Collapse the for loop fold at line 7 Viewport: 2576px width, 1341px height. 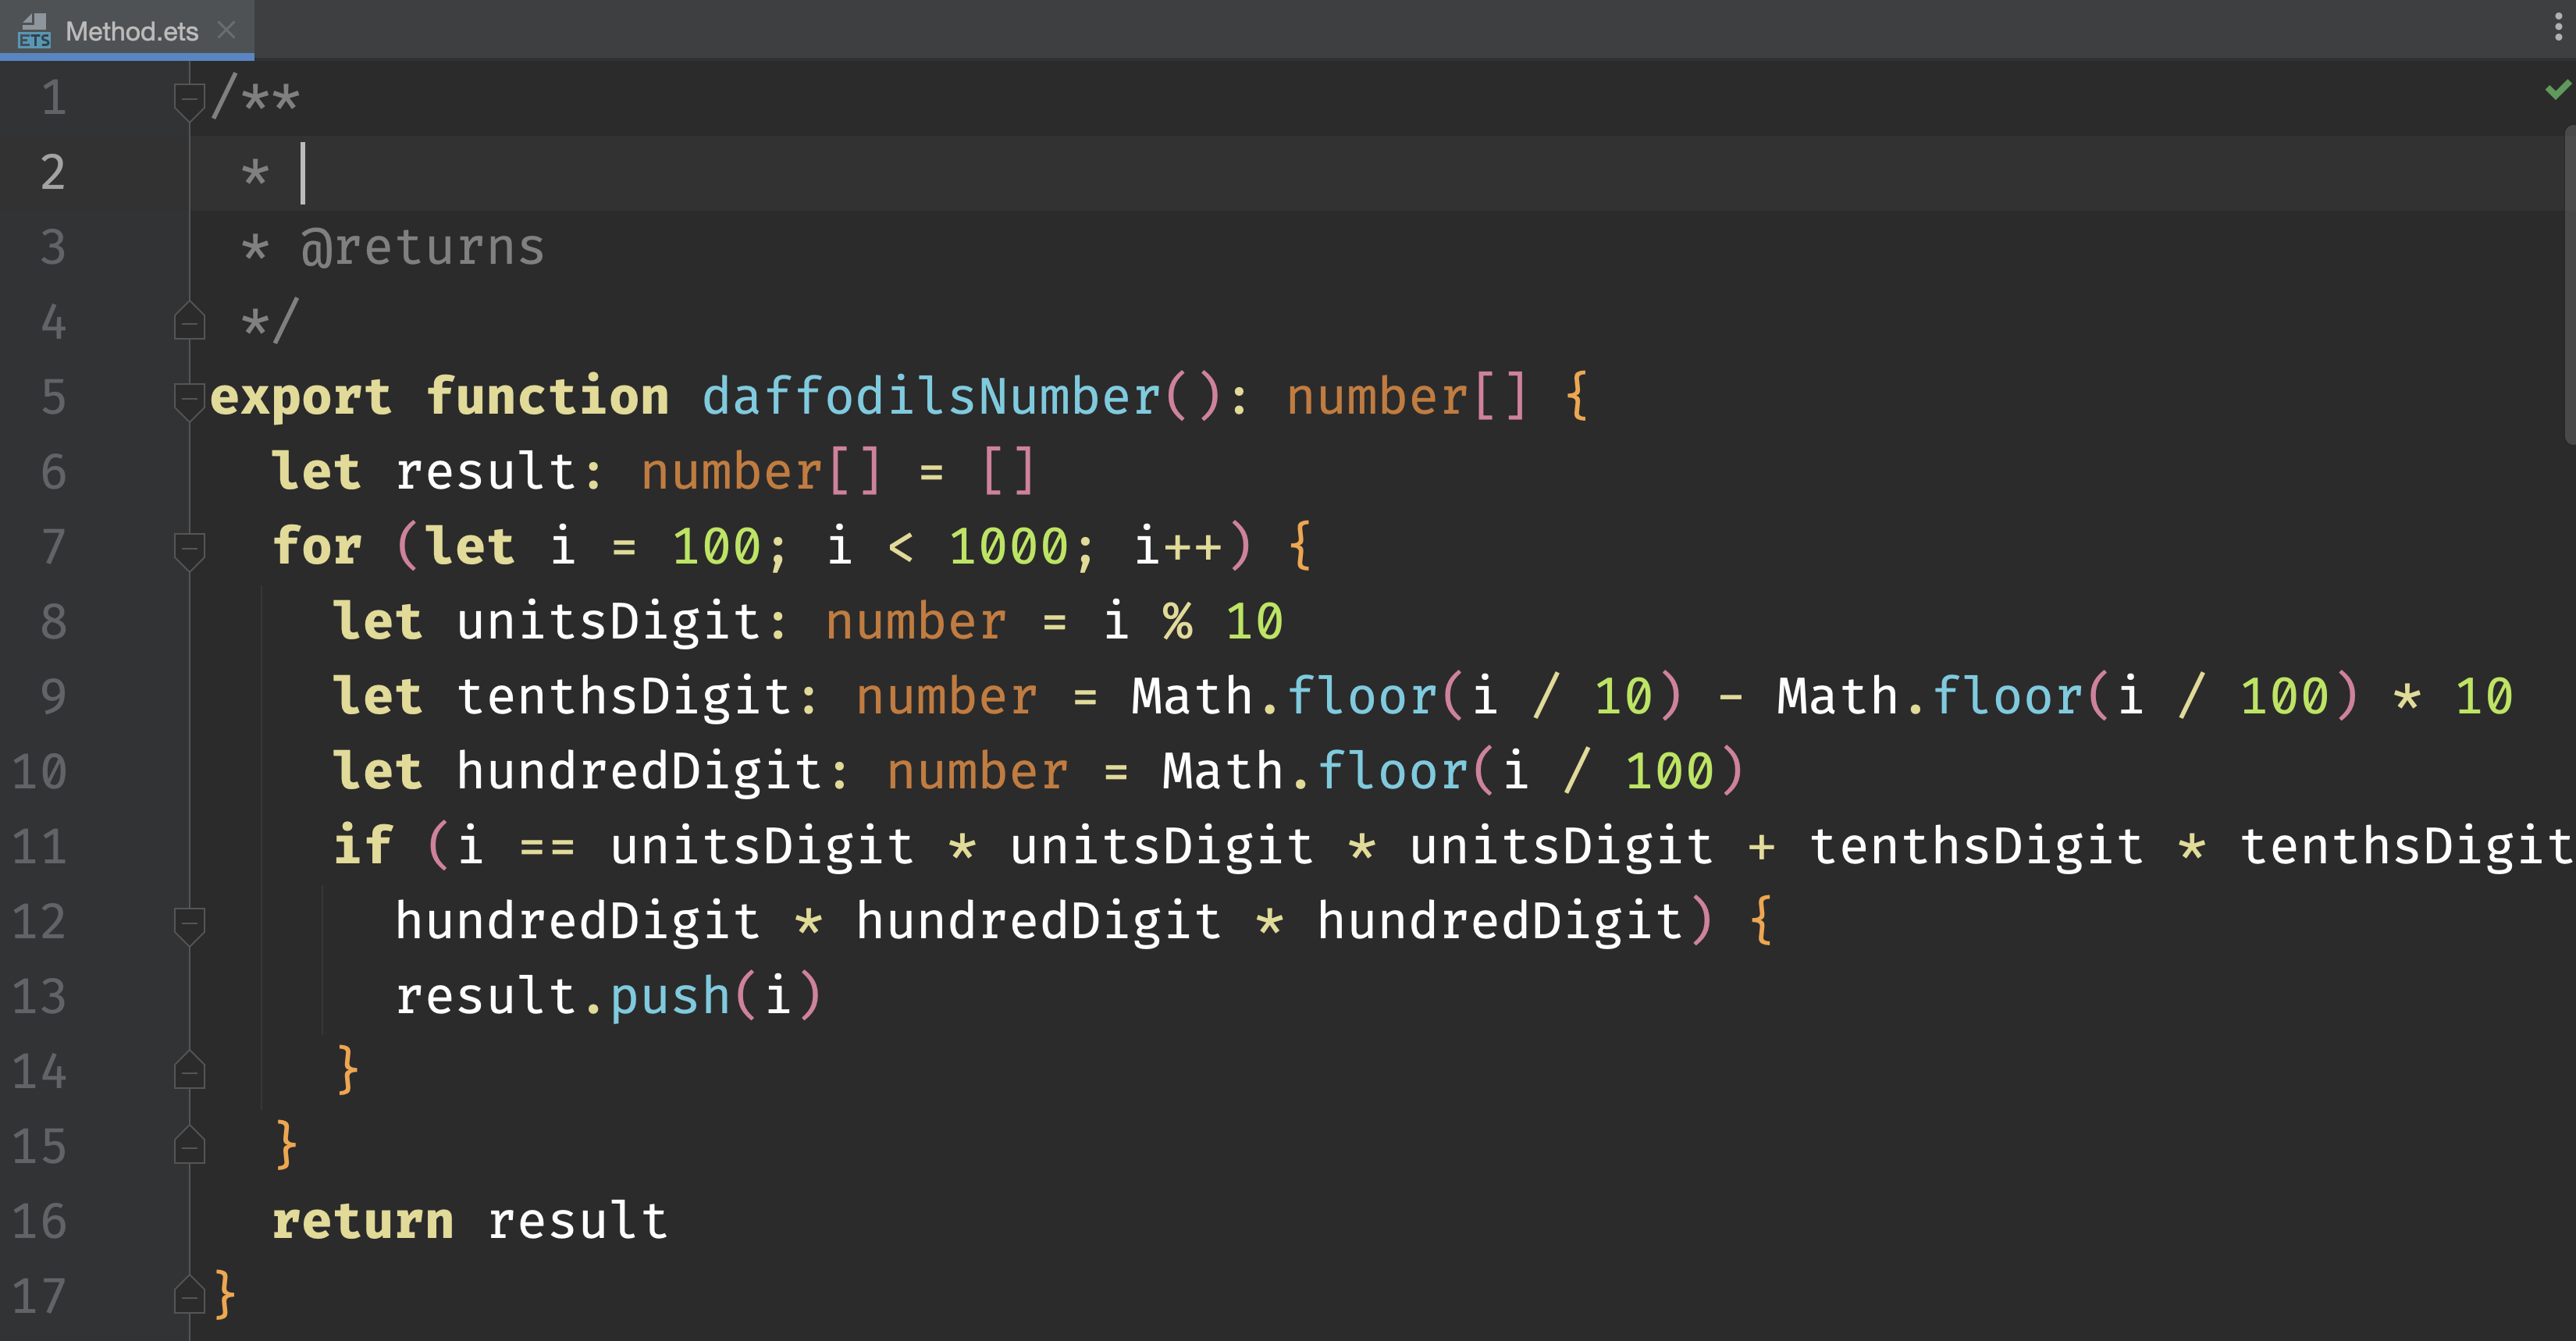(188, 547)
